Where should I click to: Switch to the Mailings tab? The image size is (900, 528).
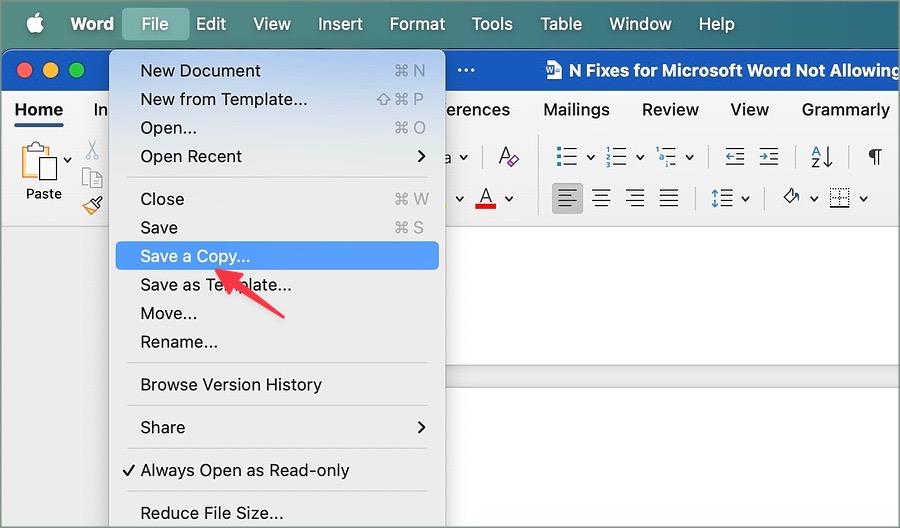point(576,110)
